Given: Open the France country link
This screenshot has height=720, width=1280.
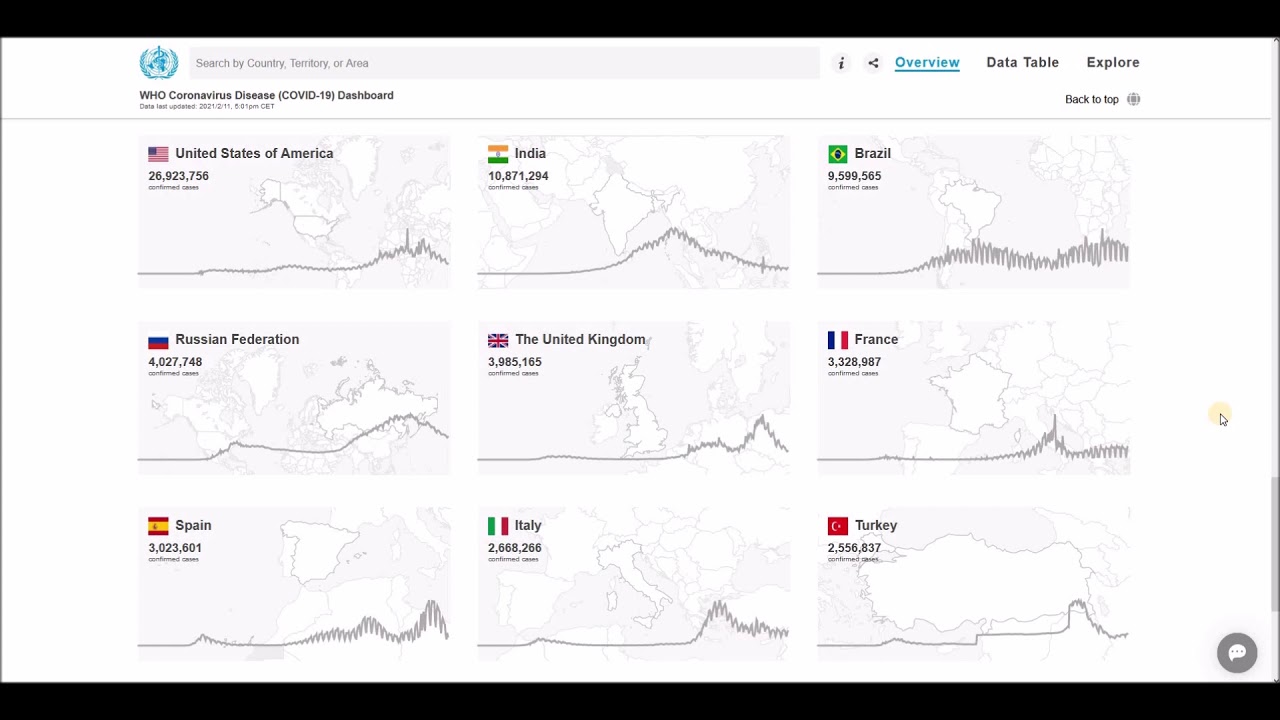Looking at the screenshot, I should click(876, 339).
